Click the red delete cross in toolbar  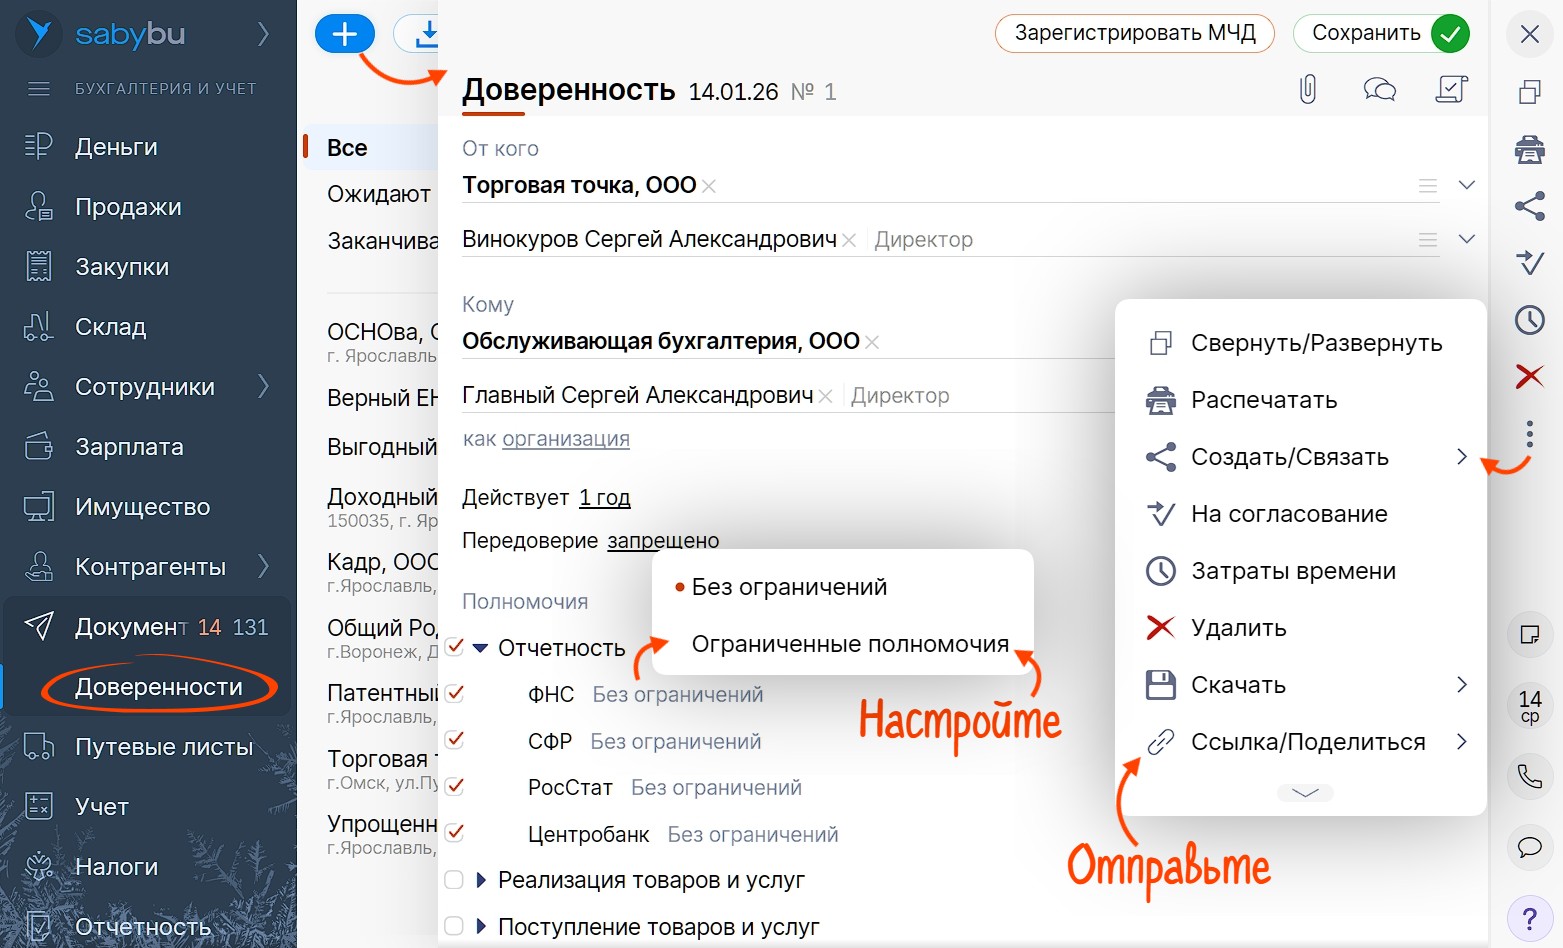[x=1529, y=376]
